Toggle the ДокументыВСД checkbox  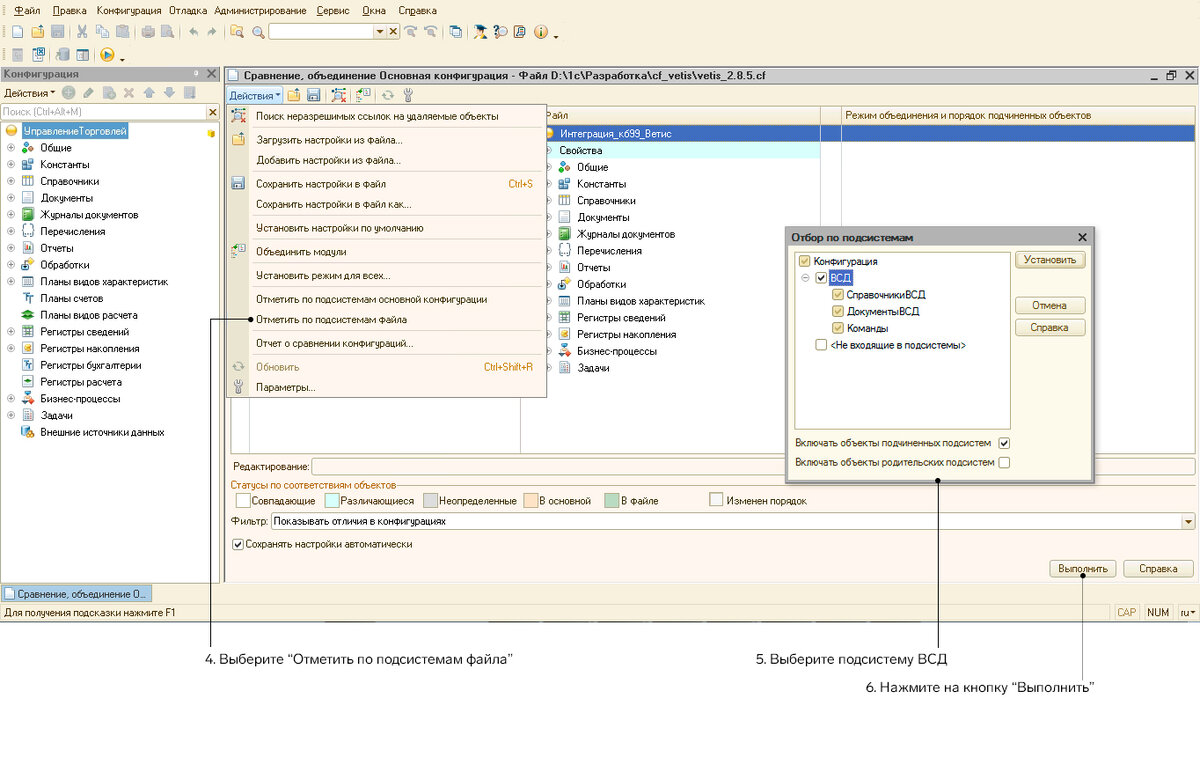[x=838, y=312]
